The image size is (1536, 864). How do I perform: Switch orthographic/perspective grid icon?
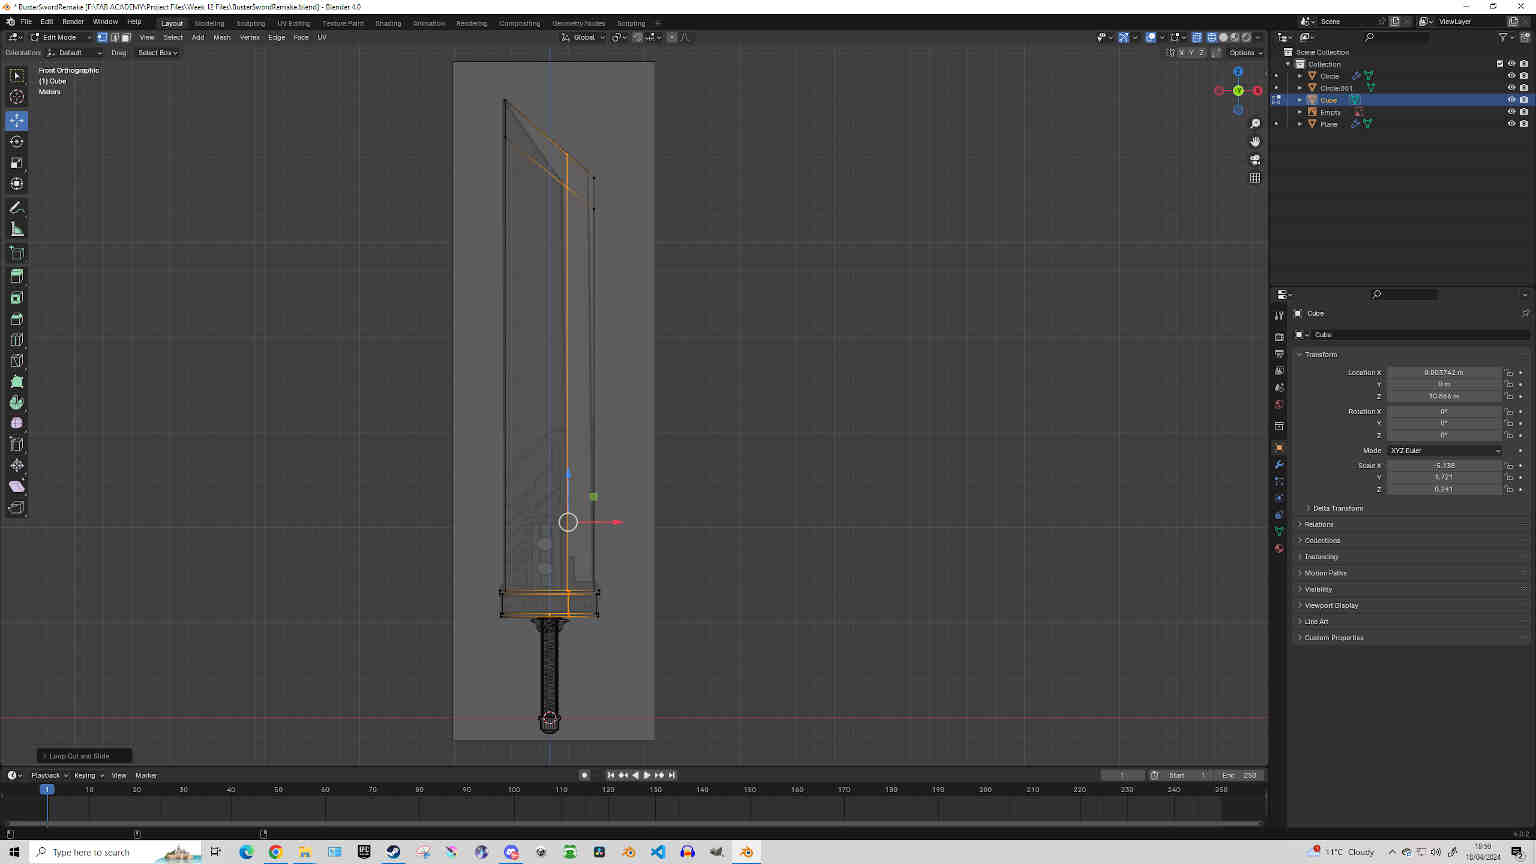point(1255,178)
